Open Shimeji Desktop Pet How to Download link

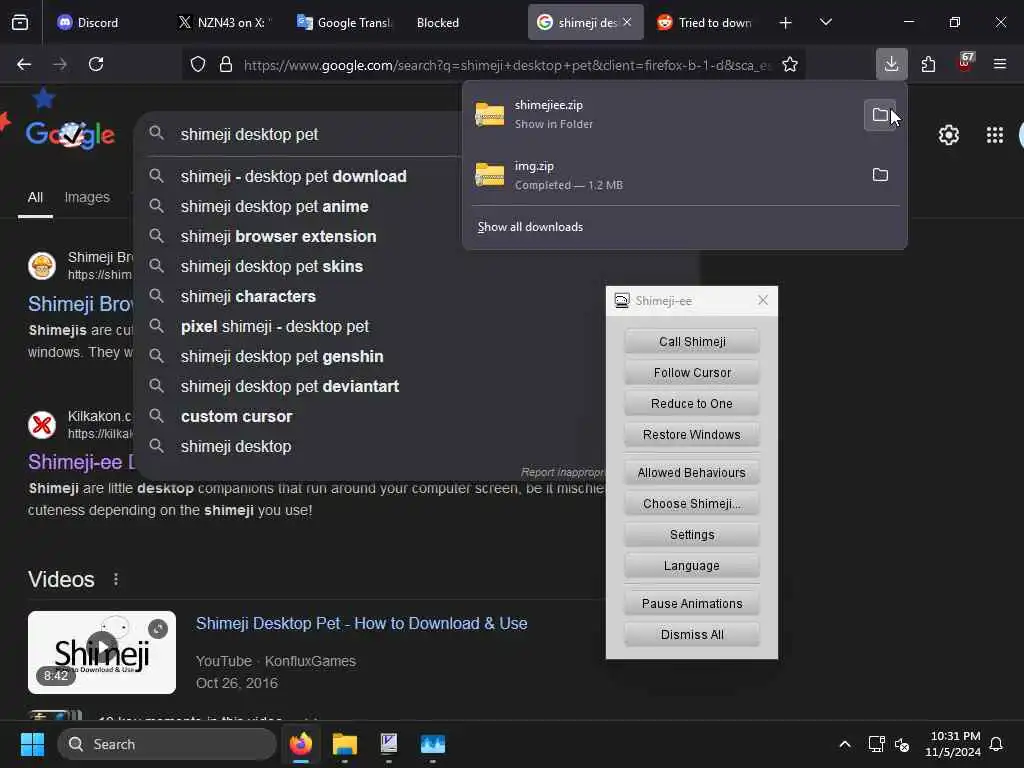[x=361, y=624]
